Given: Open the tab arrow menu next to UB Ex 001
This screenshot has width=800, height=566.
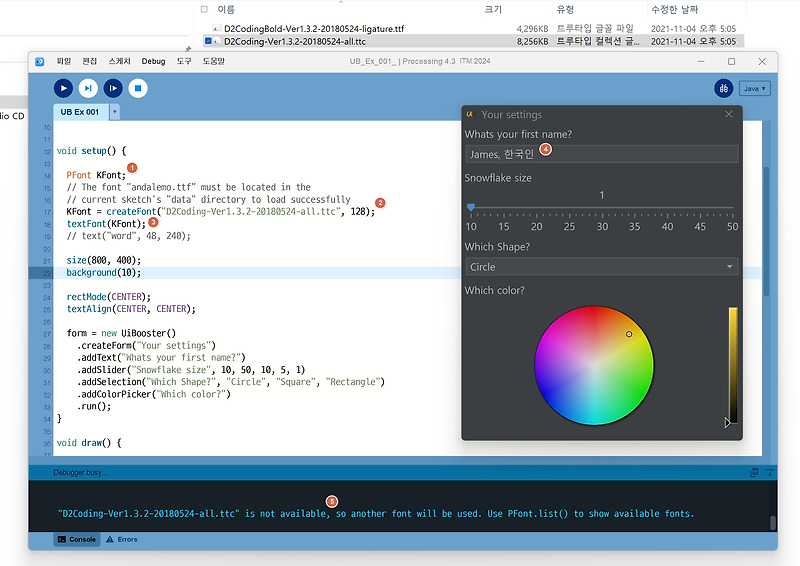Looking at the screenshot, I should click(115, 112).
